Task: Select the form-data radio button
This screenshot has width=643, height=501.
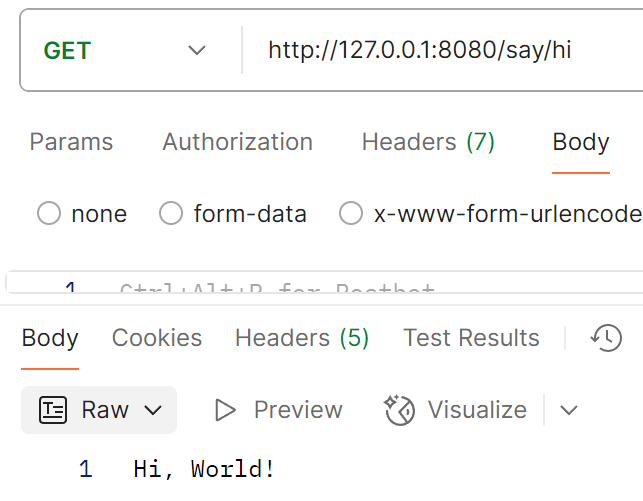Action: pyautogui.click(x=171, y=213)
